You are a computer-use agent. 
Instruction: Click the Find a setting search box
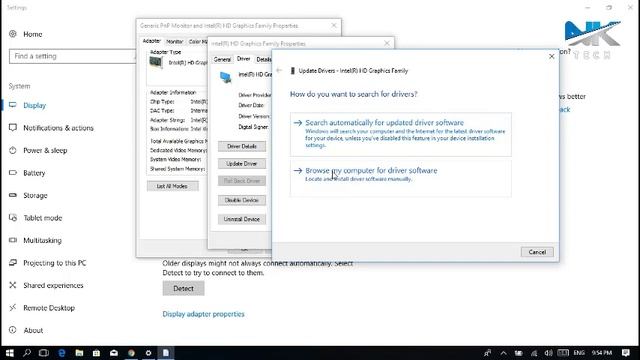click(73, 56)
